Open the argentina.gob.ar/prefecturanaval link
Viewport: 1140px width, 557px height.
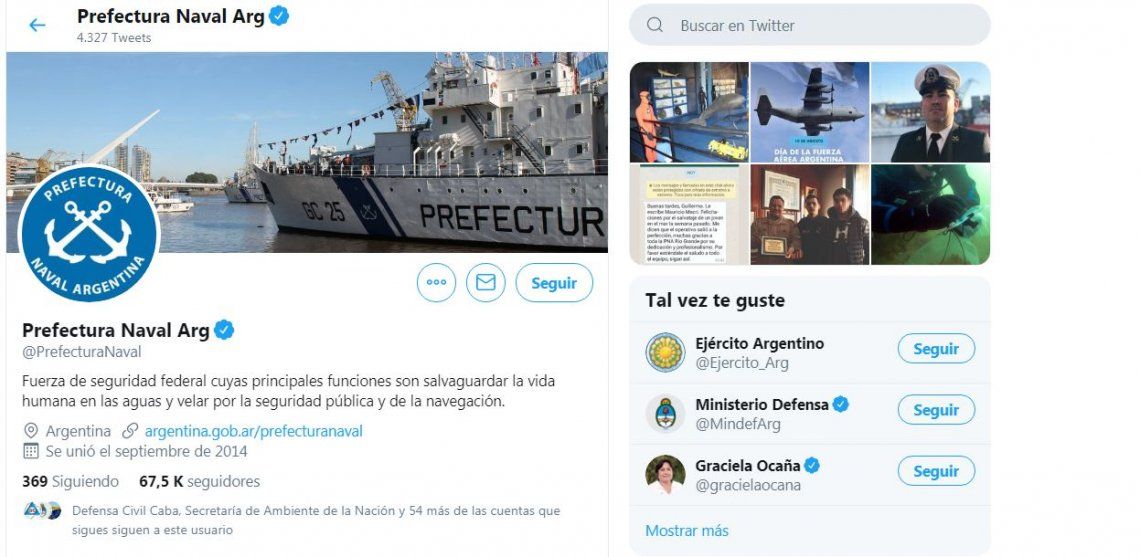coord(253,431)
